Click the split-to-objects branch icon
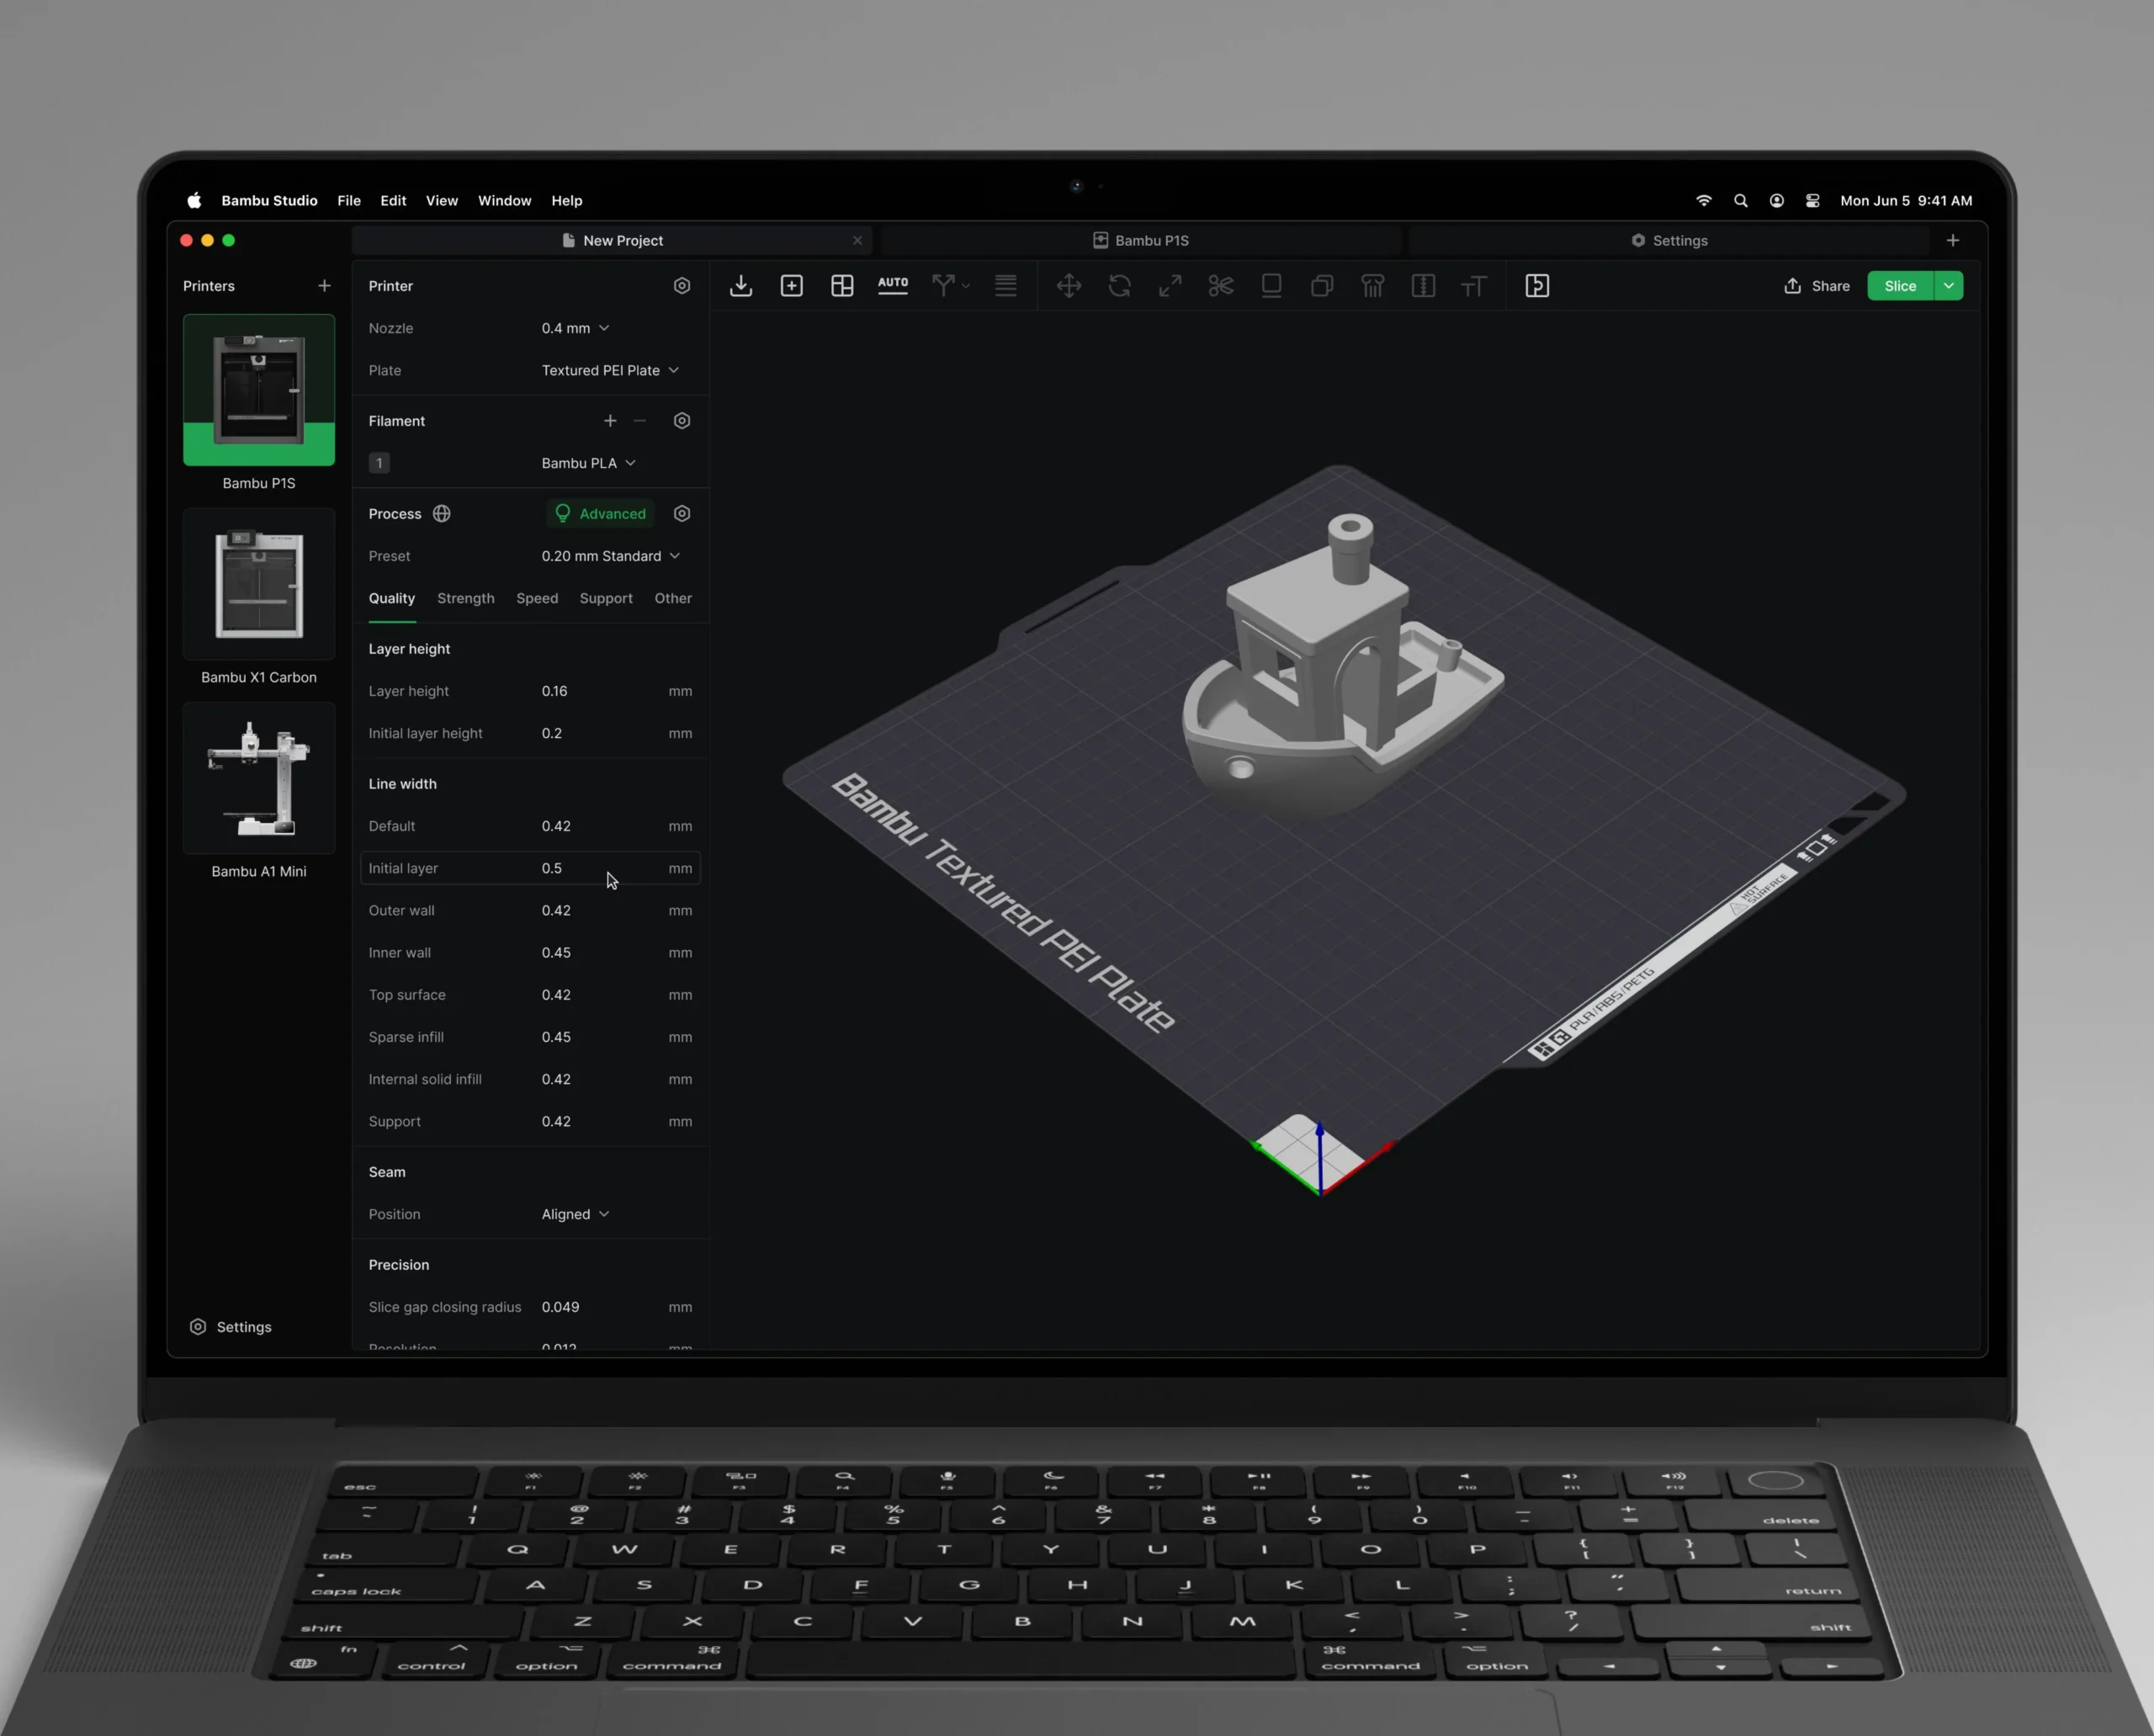This screenshot has height=1736, width=2154. (942, 286)
